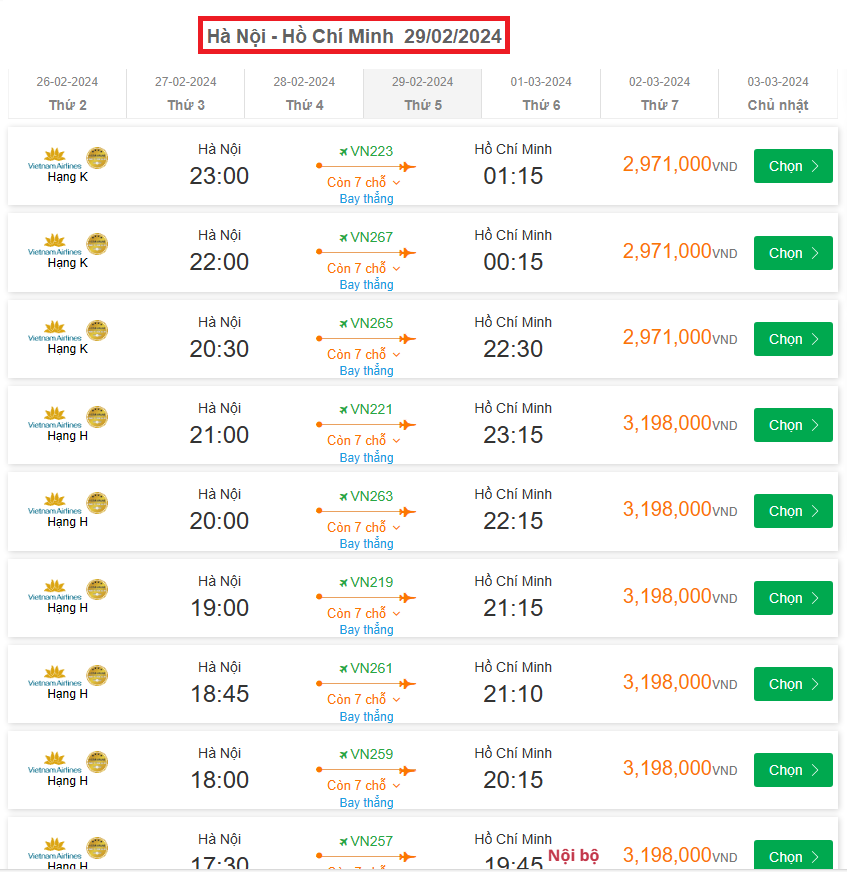Image resolution: width=847 pixels, height=872 pixels.
Task: Click the plane icon next to VN263
Action: click(x=343, y=497)
